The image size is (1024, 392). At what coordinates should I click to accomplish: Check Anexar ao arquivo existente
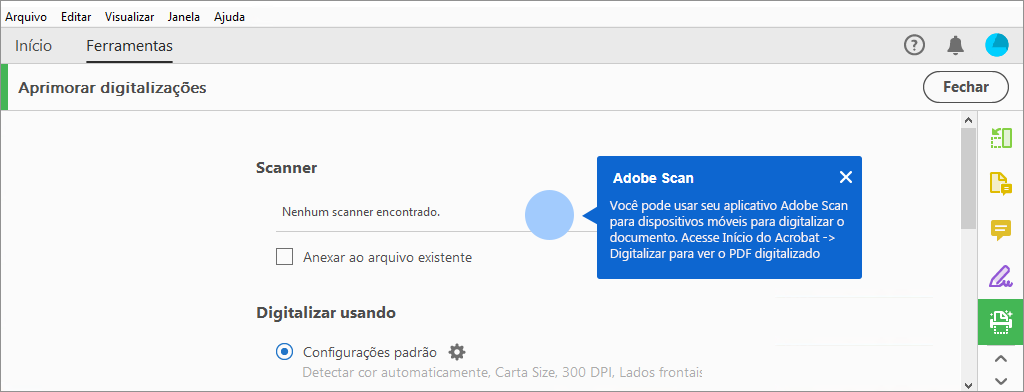[284, 257]
